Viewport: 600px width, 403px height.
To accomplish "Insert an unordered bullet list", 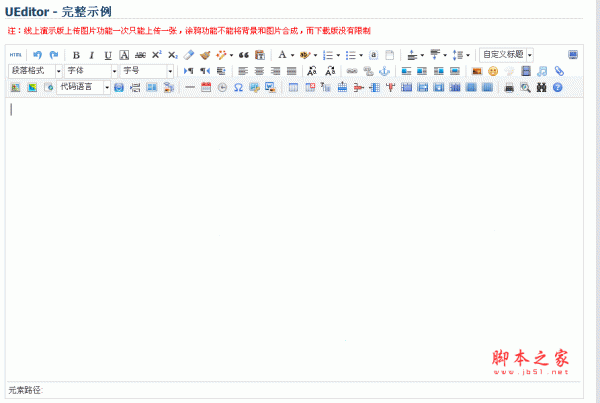I will tap(351, 55).
